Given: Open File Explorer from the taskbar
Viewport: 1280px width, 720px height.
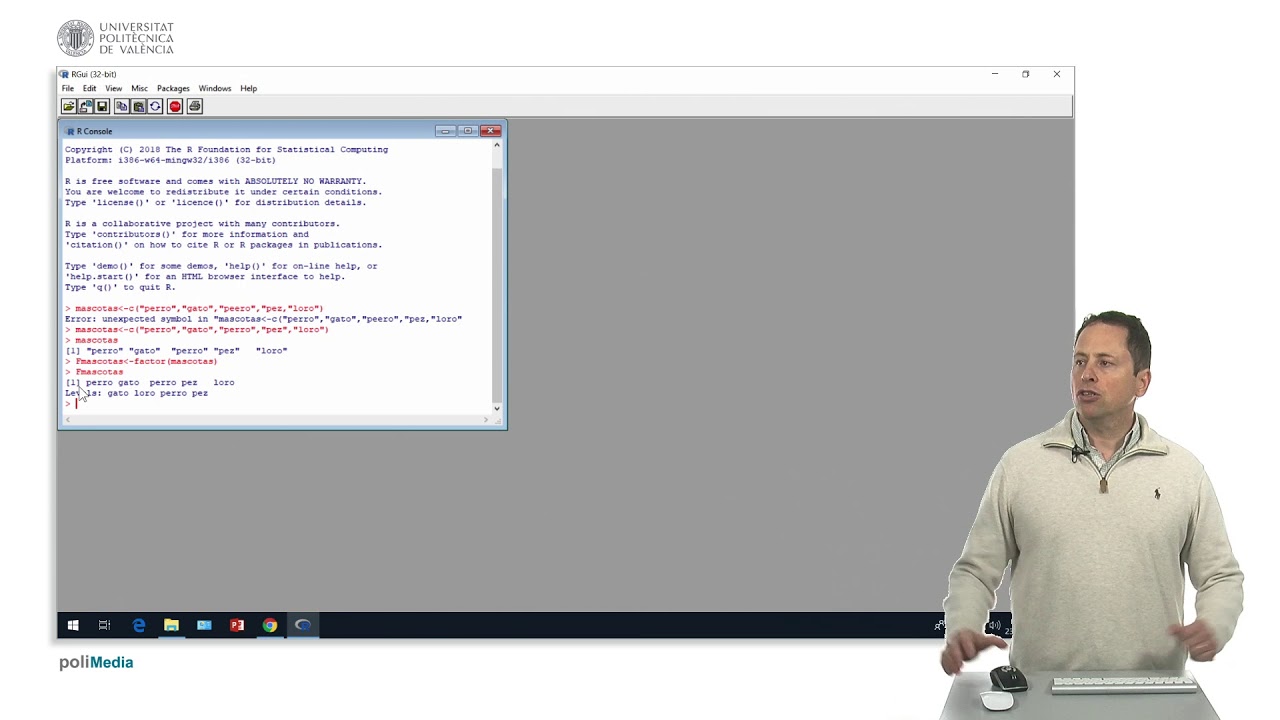Looking at the screenshot, I should tap(171, 626).
